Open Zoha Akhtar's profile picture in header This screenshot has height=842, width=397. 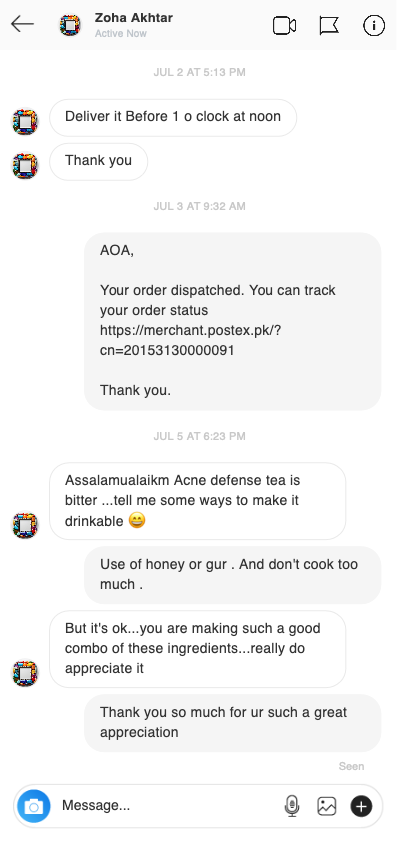coord(70,25)
